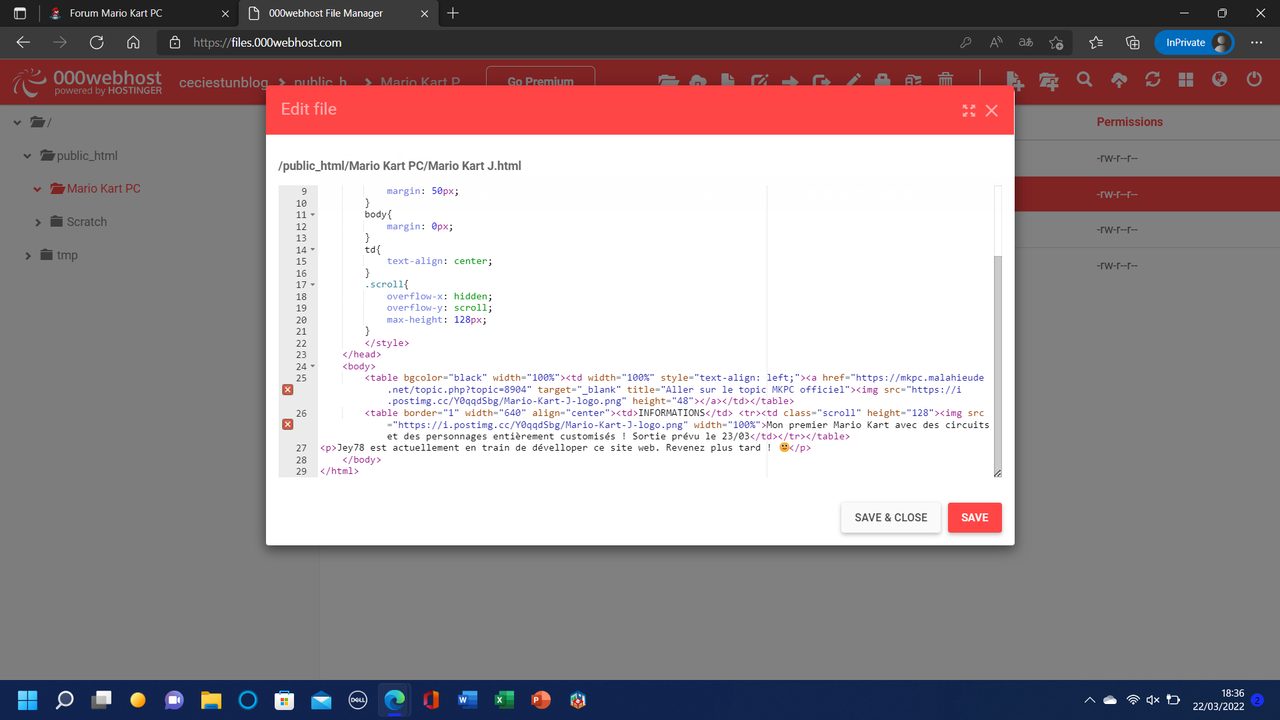1280x720 pixels.
Task: Click the error marker on line 26
Action: (x=288, y=424)
